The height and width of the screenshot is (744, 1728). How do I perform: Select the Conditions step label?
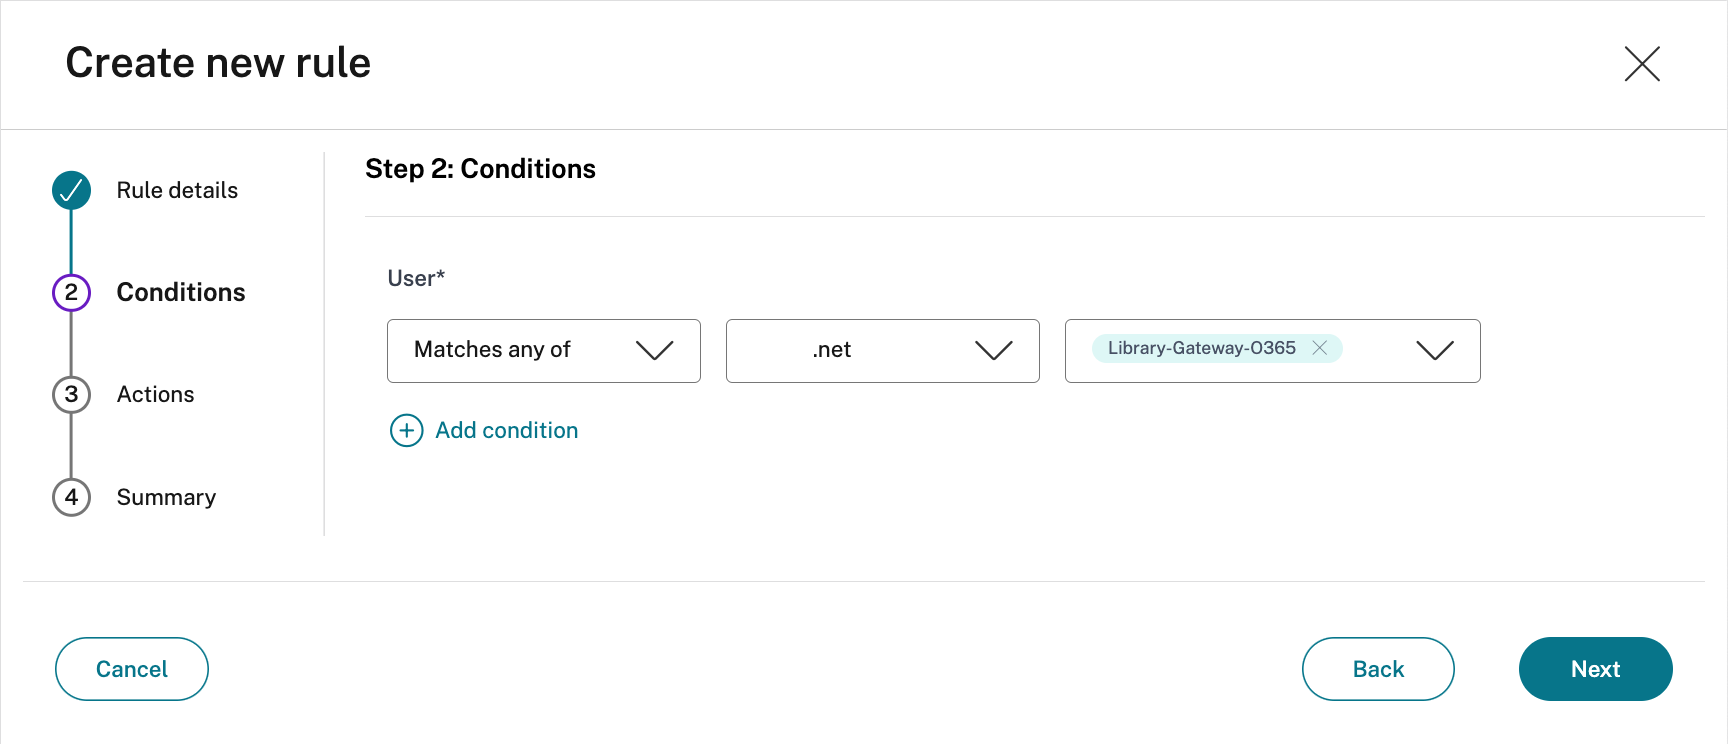pos(181,292)
